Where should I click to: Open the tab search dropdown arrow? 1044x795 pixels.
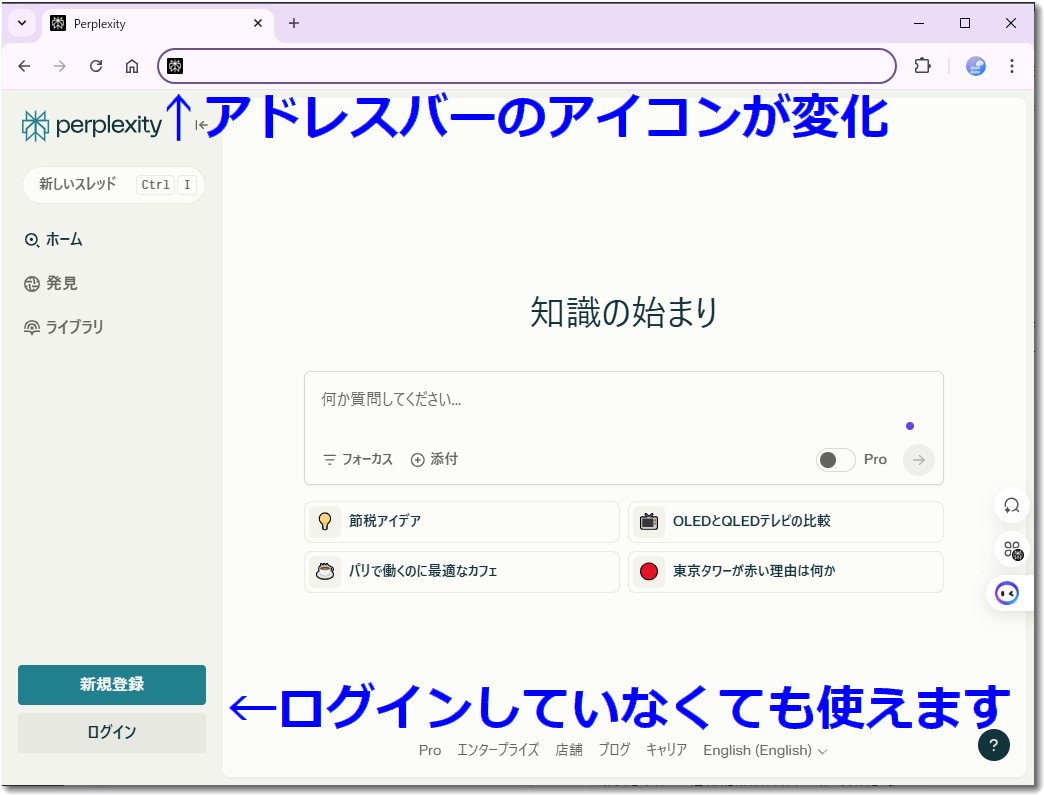click(22, 23)
